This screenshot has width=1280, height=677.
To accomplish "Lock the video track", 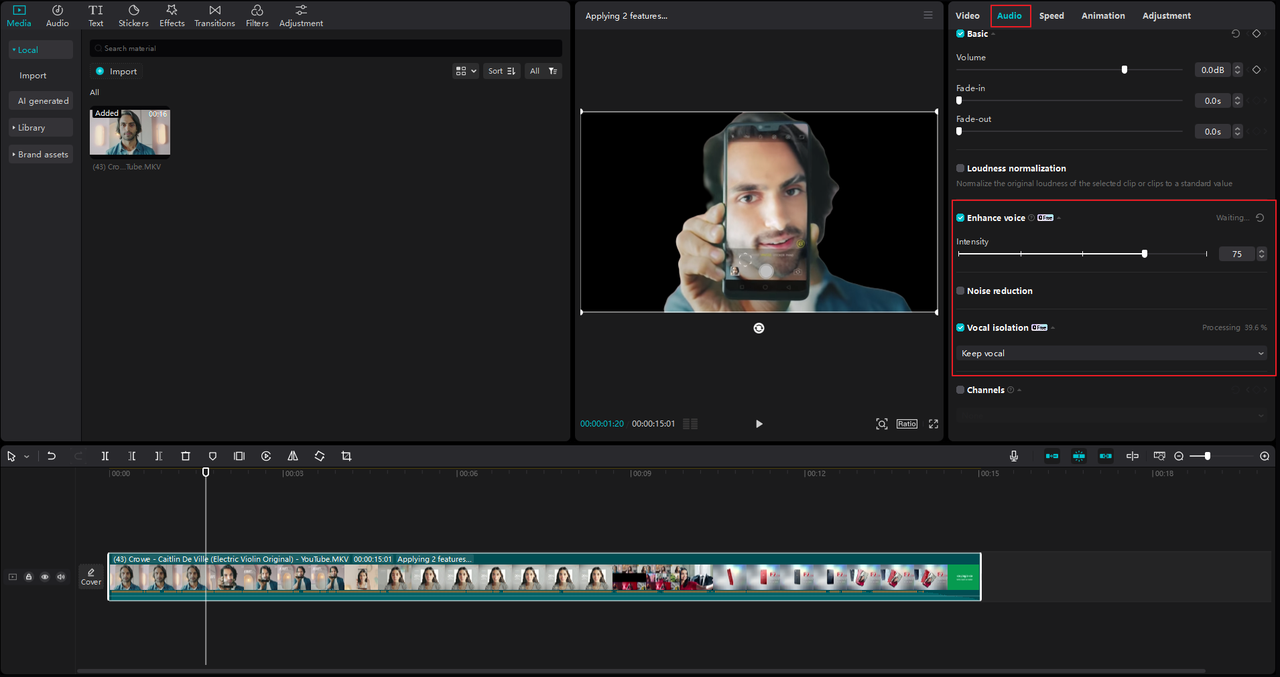I will coord(28,577).
